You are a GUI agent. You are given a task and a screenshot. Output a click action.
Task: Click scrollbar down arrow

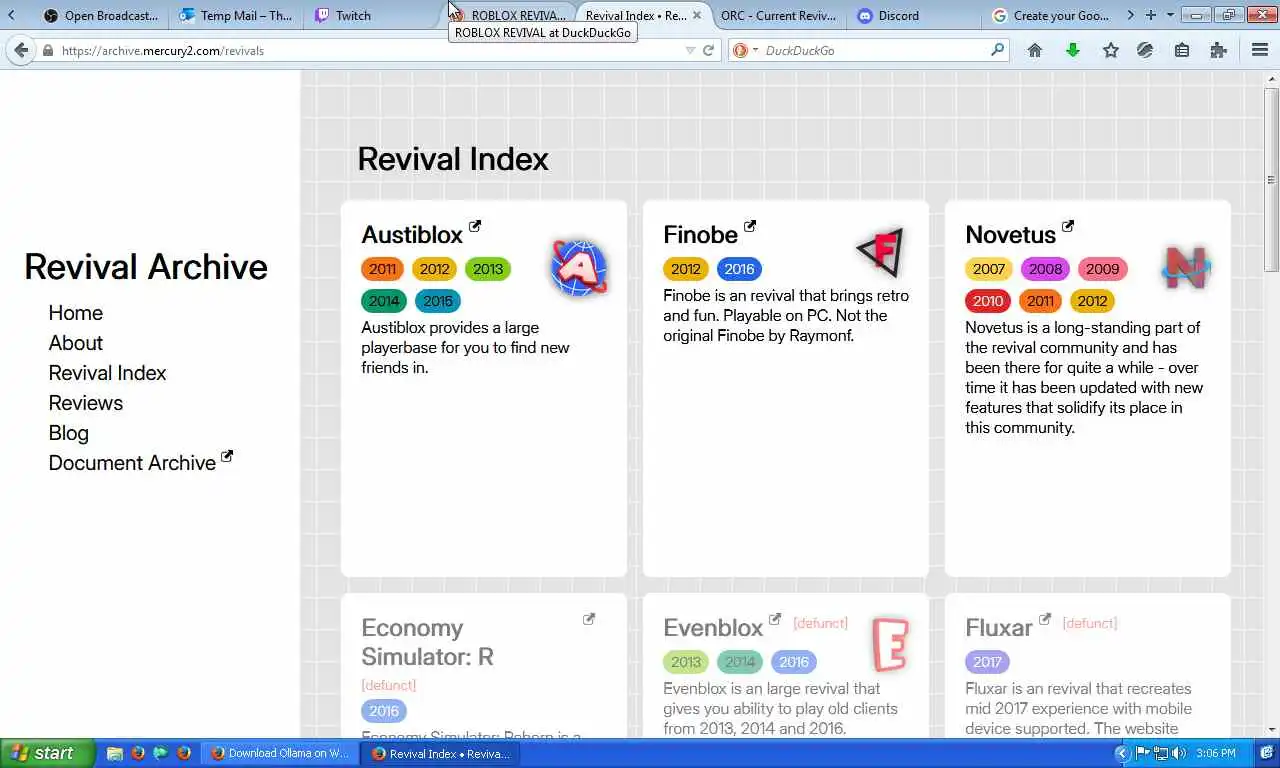tap(1271, 730)
